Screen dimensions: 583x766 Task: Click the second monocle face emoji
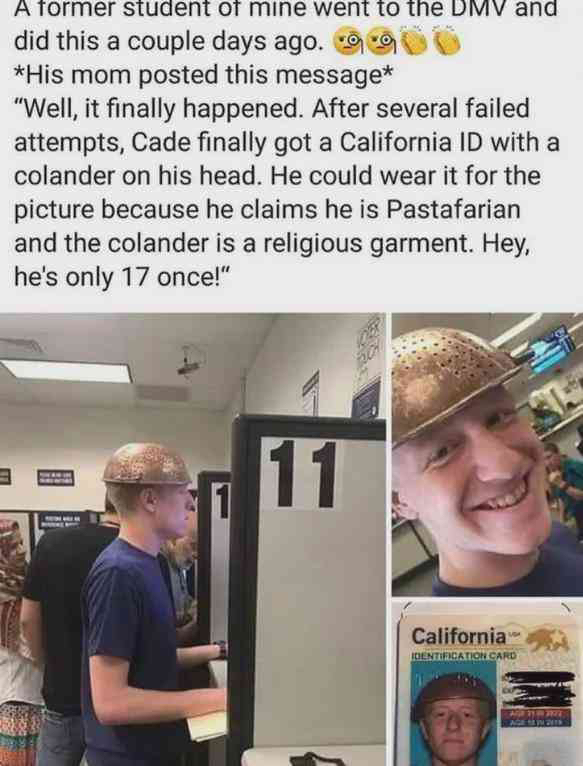click(x=383, y=43)
